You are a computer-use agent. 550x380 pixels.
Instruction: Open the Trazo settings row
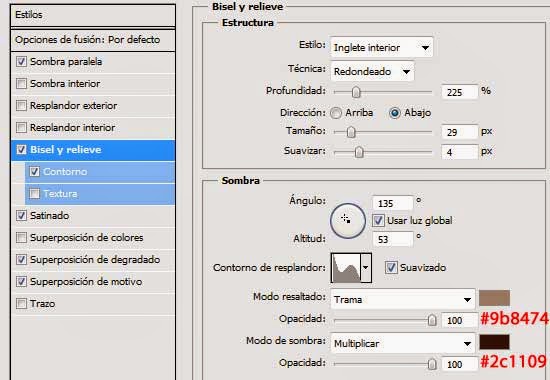pyautogui.click(x=93, y=304)
